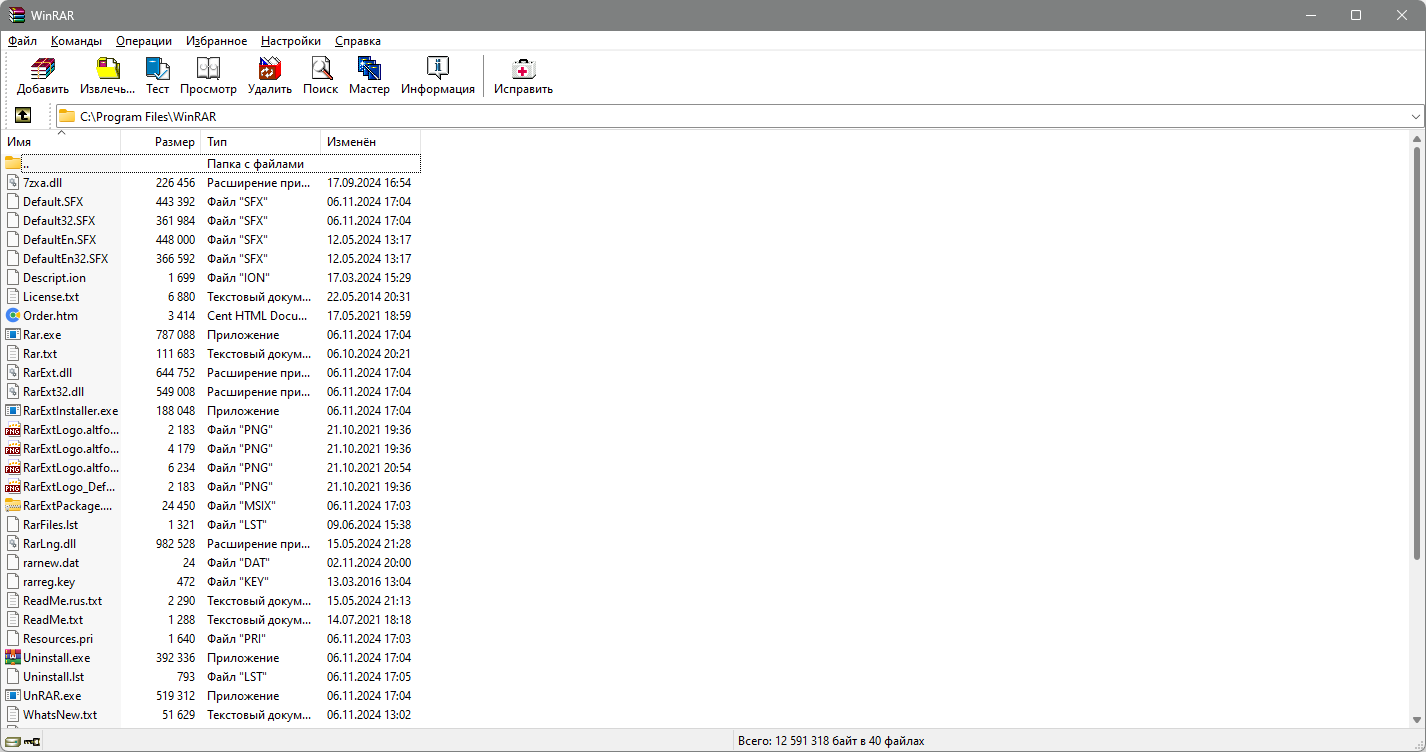The width and height of the screenshot is (1426, 752).
Task: Click the date 21.10.2021 20:54
Action: (369, 468)
